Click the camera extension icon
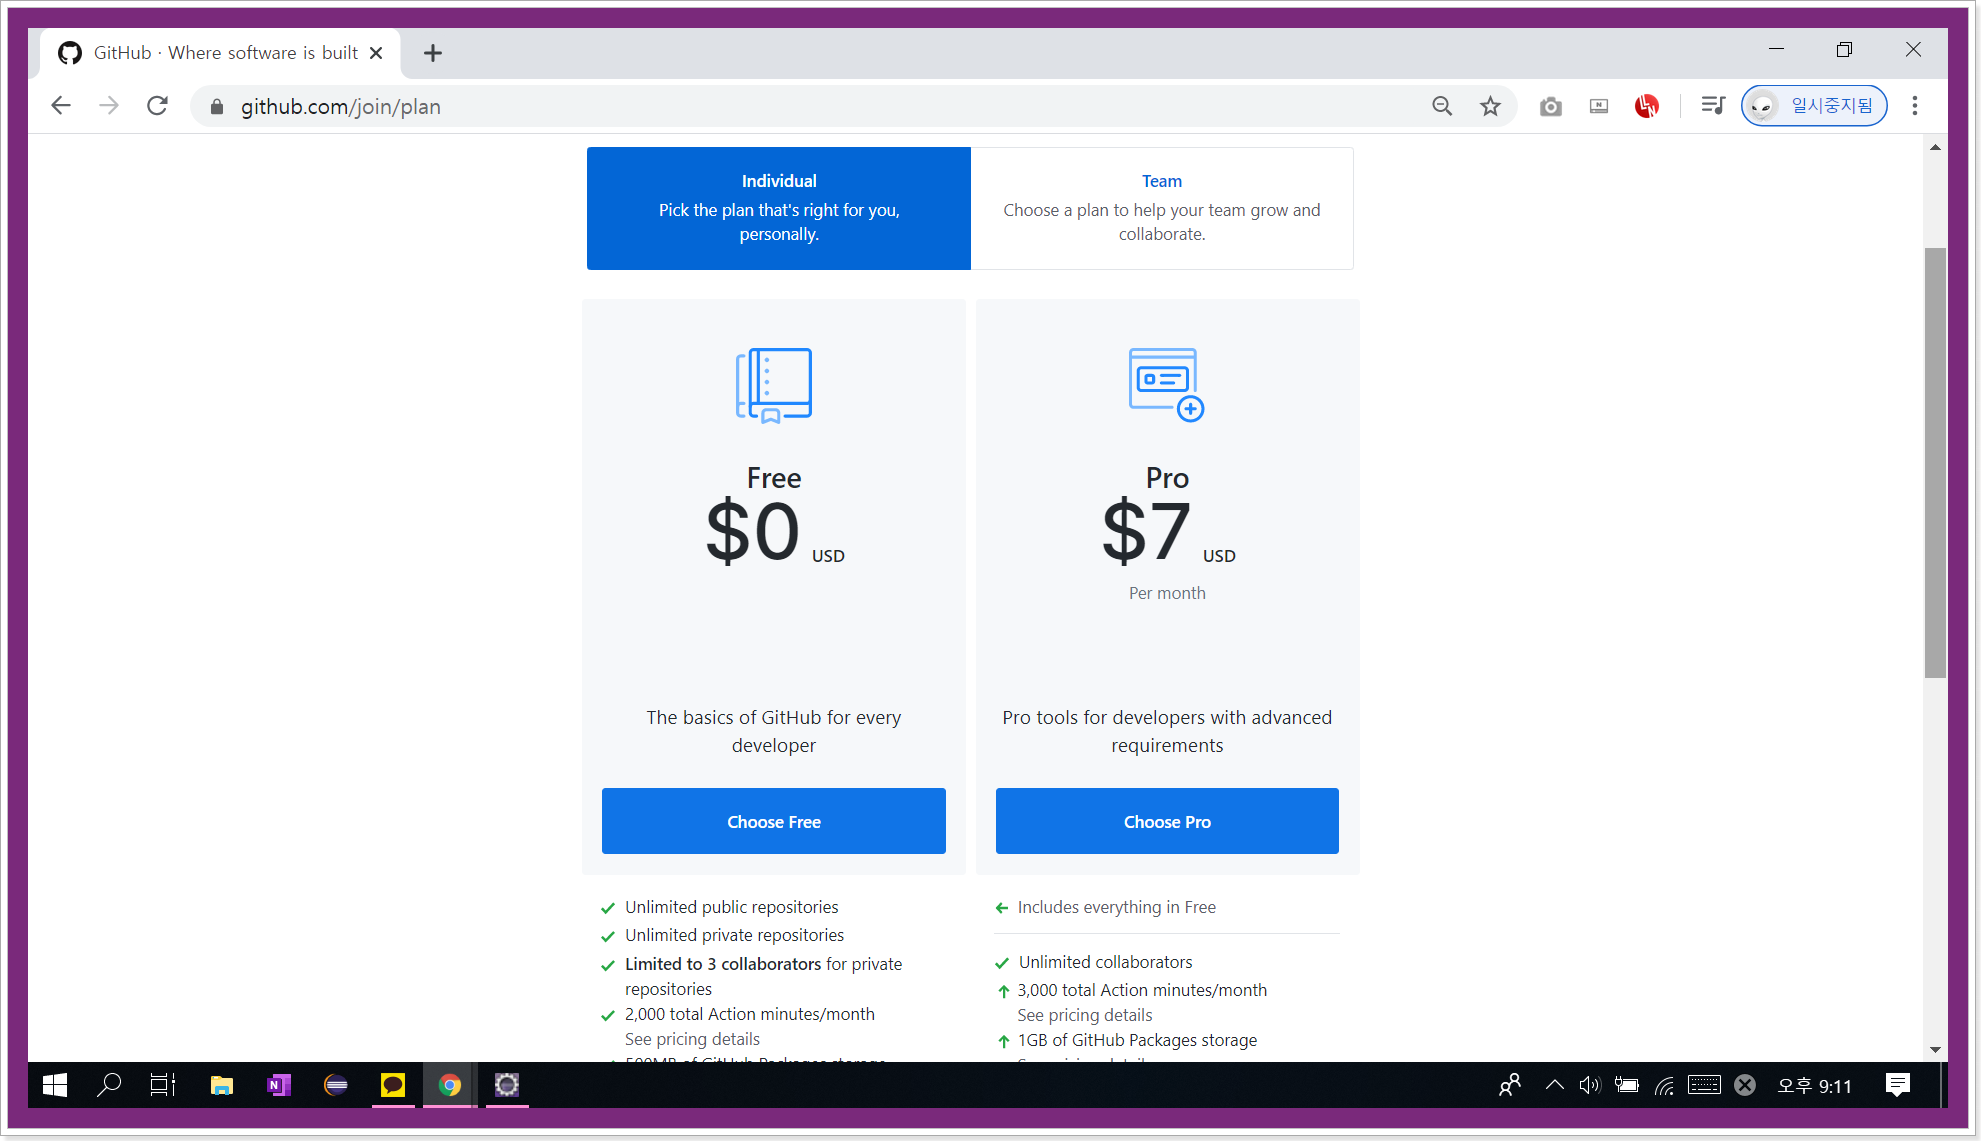 (x=1550, y=106)
